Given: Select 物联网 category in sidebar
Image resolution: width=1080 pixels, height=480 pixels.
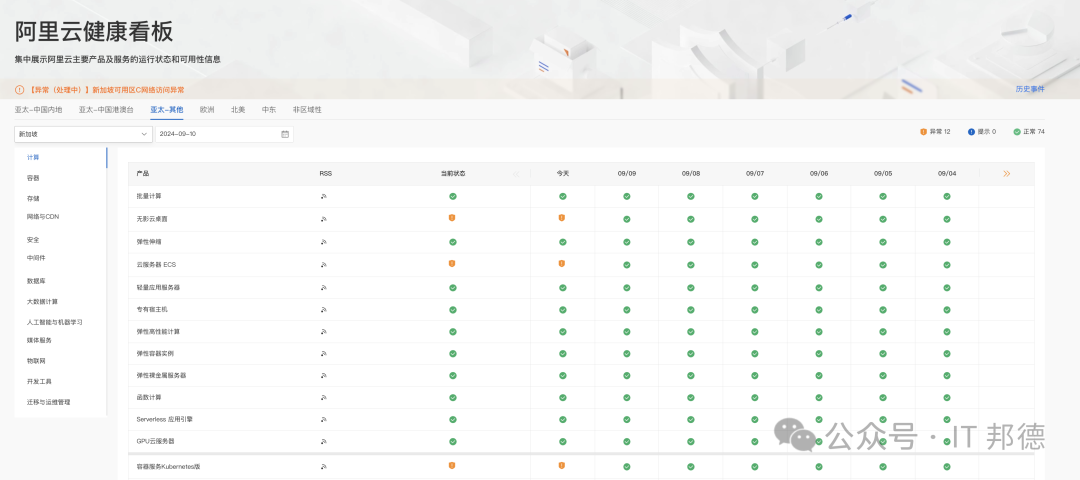Looking at the screenshot, I should [x=36, y=361].
